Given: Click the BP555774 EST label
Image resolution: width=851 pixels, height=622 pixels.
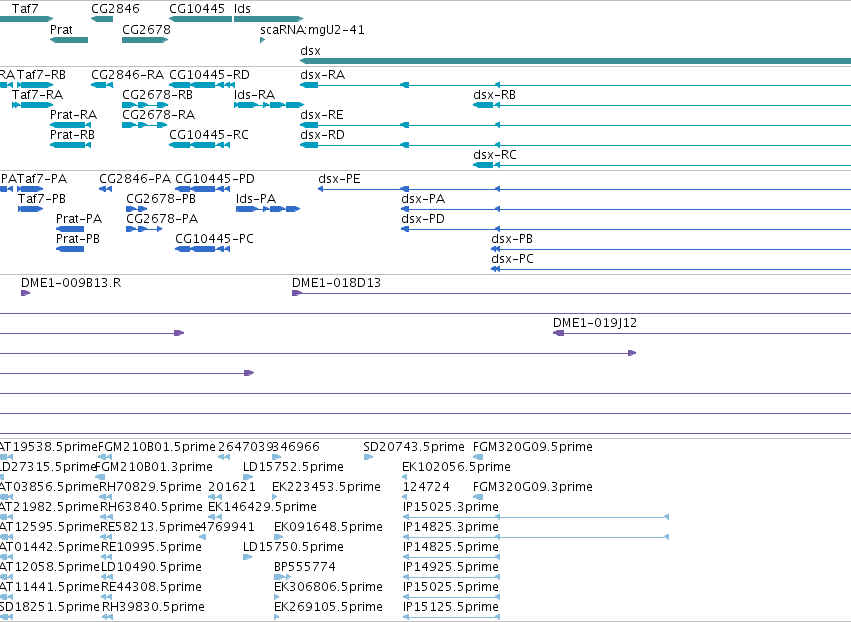Looking at the screenshot, I should 305,567.
